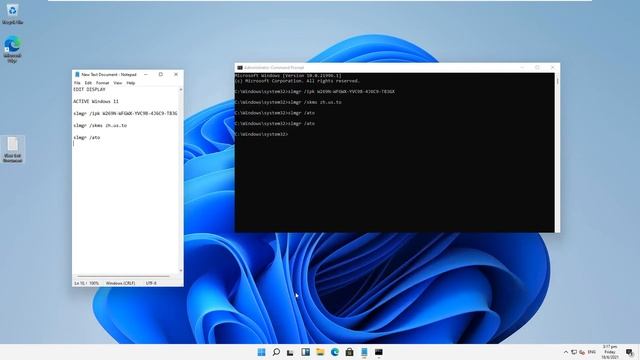
Task: Close the Command Prompt window
Action: [553, 67]
